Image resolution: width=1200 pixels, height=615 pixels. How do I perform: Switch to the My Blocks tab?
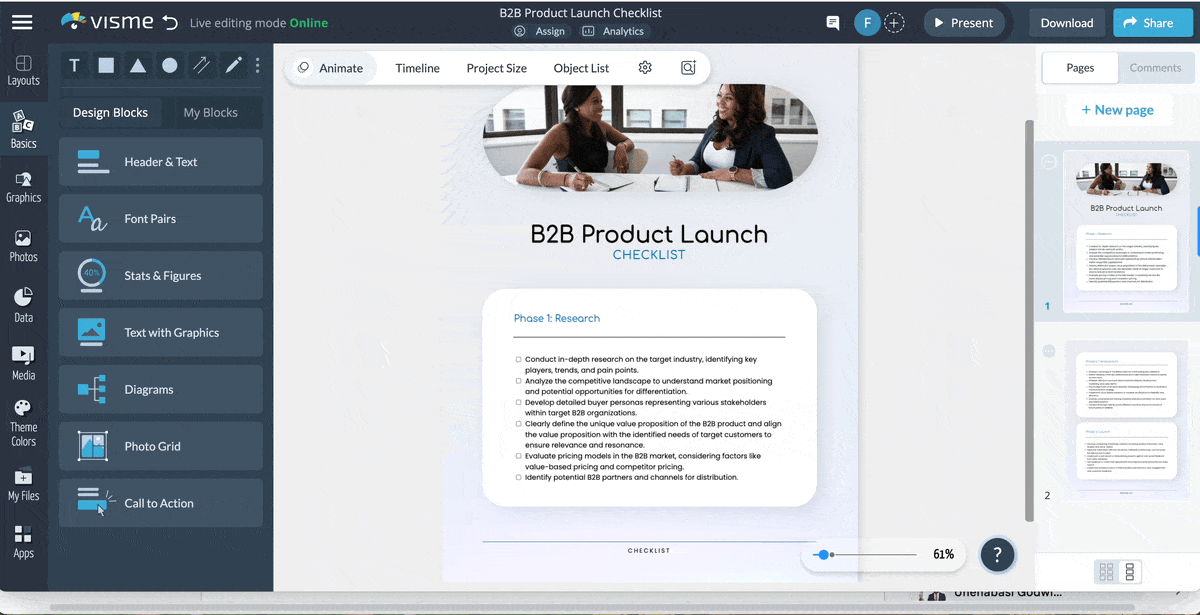click(213, 112)
